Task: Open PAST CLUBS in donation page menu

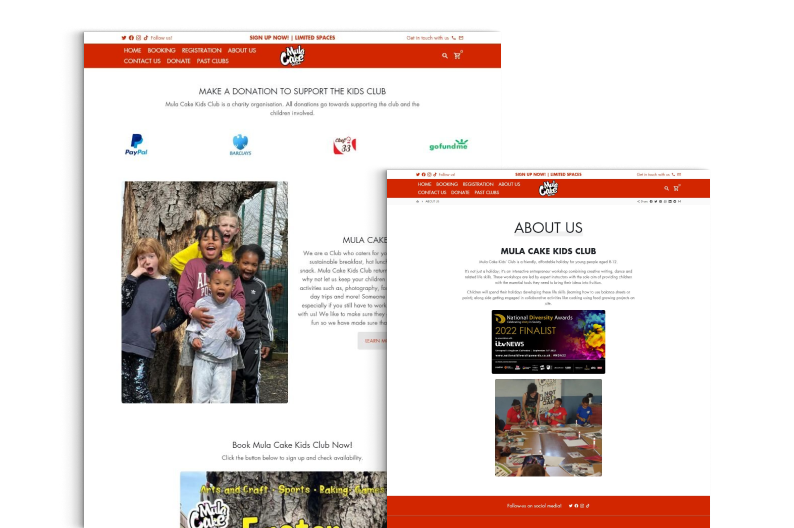Action: click(213, 61)
